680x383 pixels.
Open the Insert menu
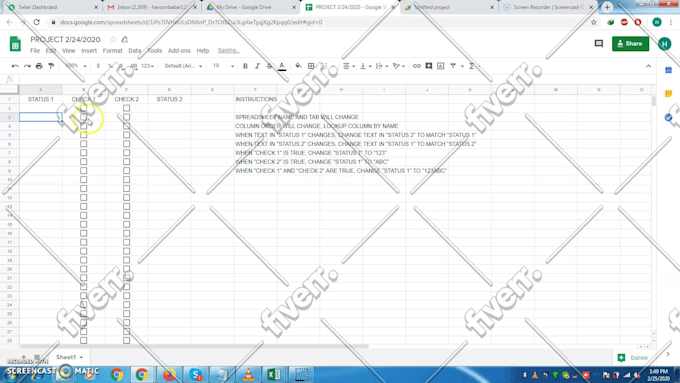tap(89, 51)
